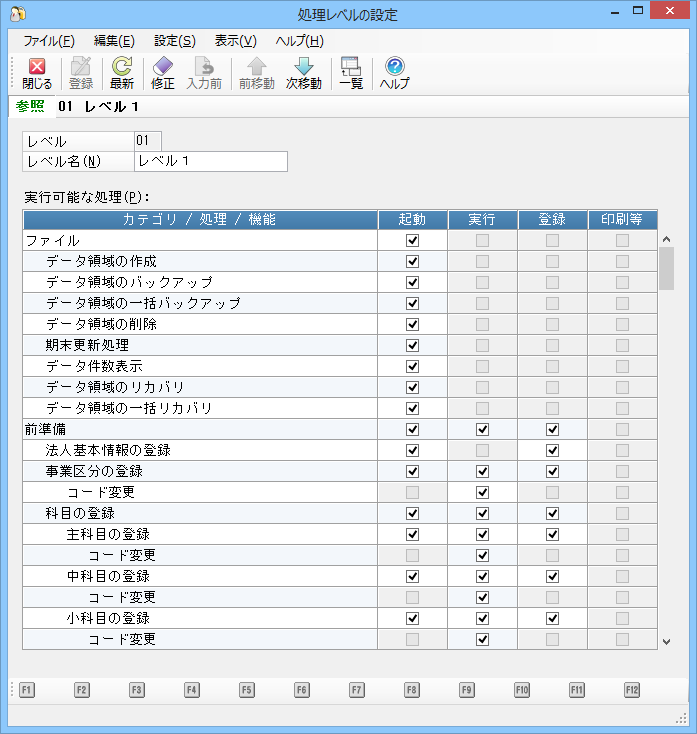Click the 最新 (Refresh) toolbar icon

[x=122, y=67]
